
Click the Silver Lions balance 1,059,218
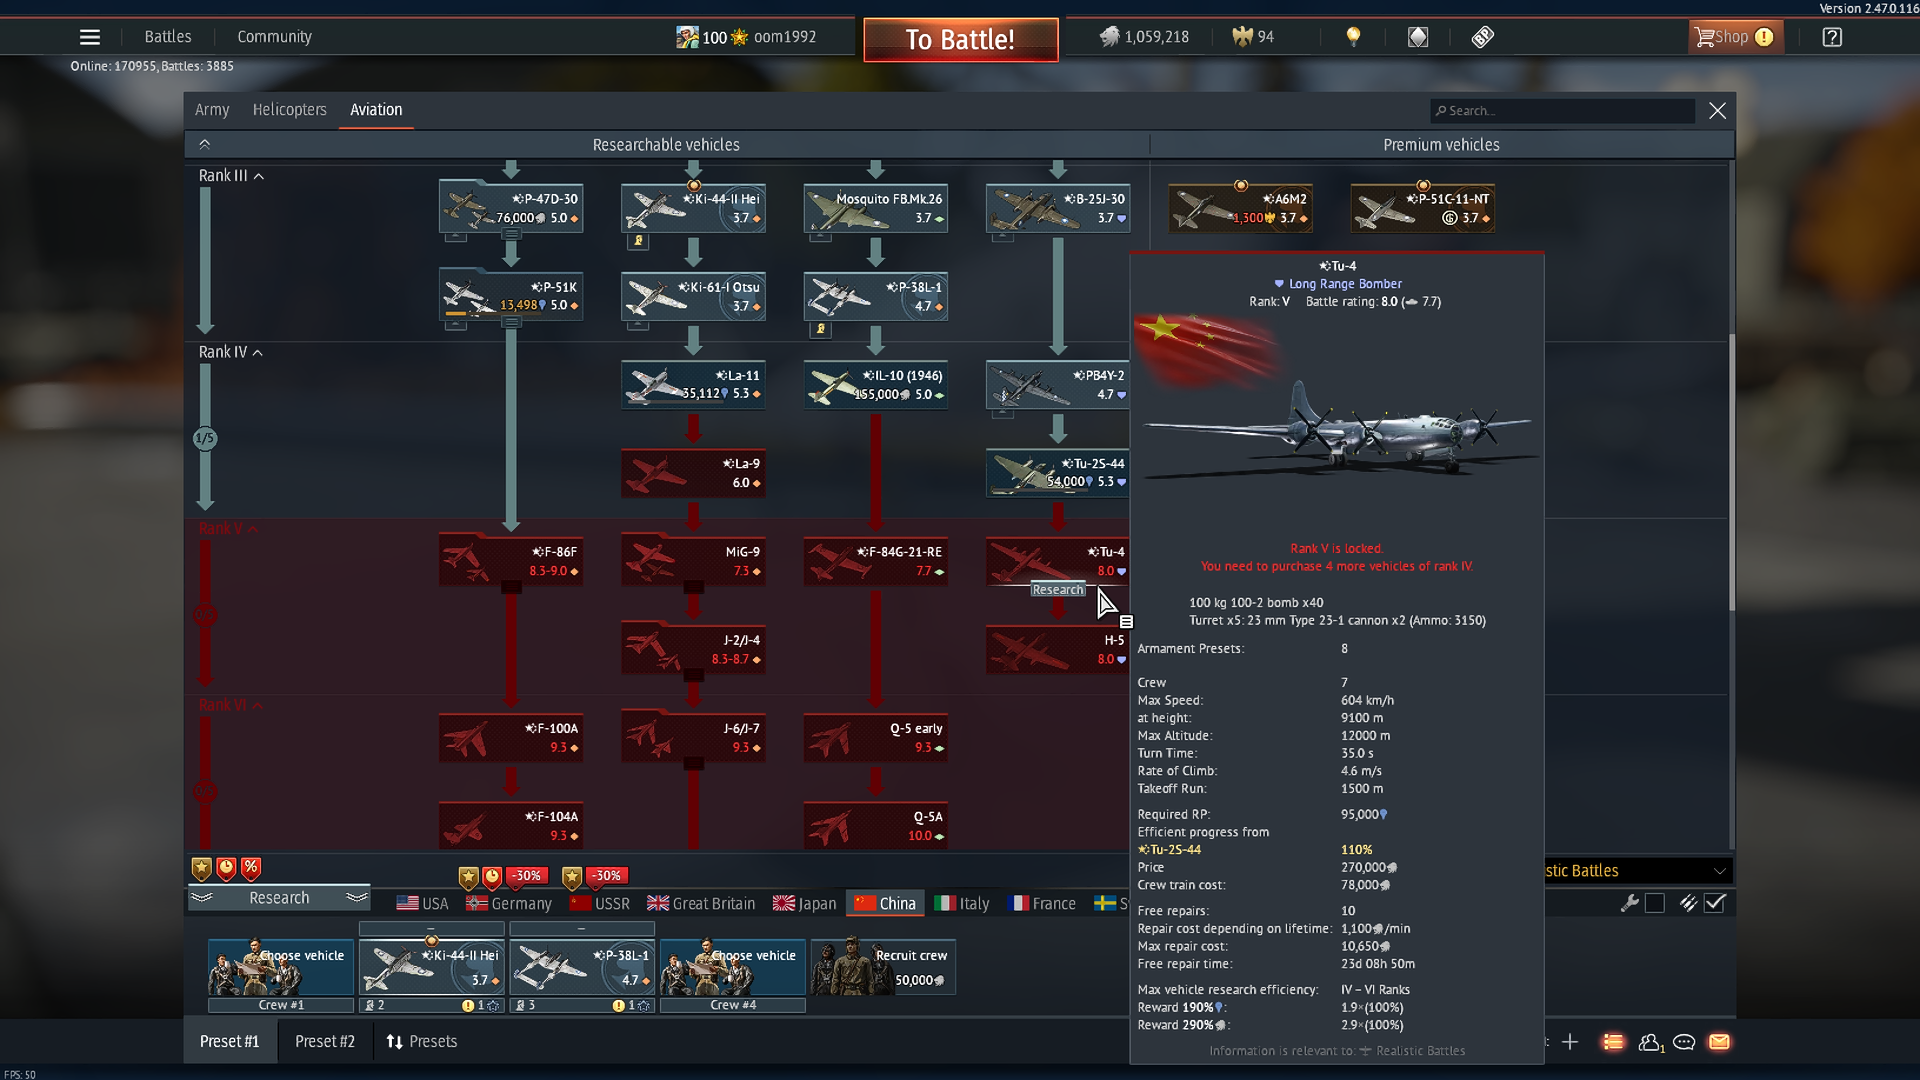point(1144,37)
